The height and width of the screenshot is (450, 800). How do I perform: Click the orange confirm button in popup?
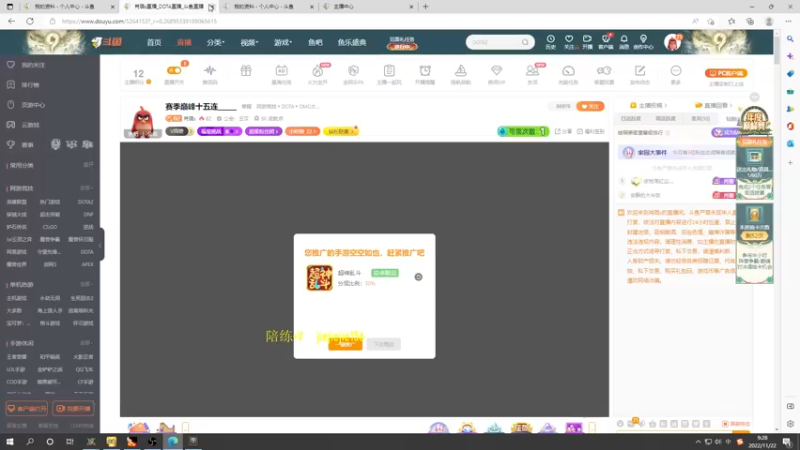click(345, 344)
